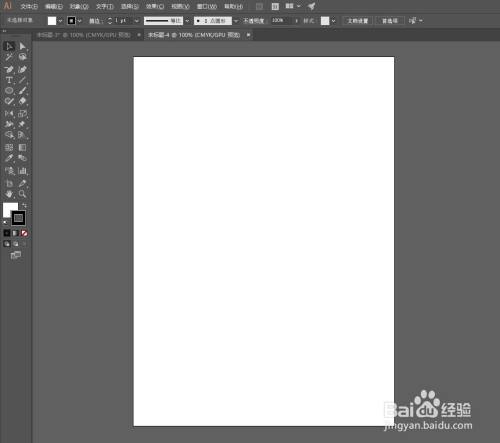Viewport: 500px width, 443px height.
Task: Select the Perspective Grid tool
Action: coord(22,135)
